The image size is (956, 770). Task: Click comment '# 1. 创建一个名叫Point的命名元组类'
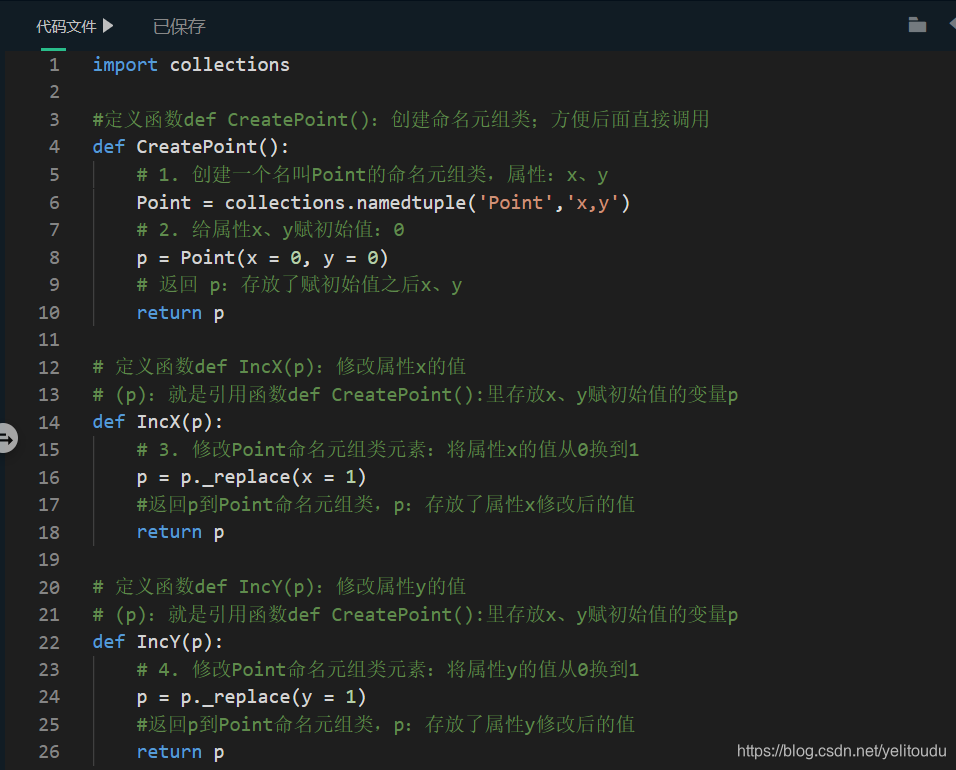(372, 175)
